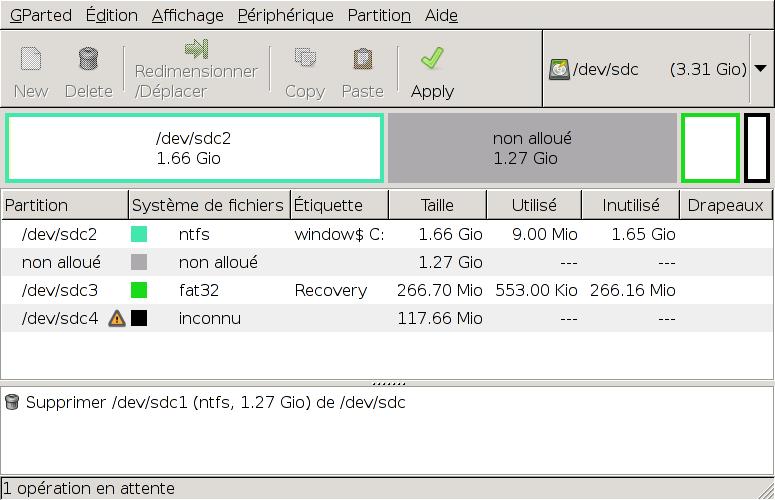Click the Copy partition icon

tap(304, 60)
